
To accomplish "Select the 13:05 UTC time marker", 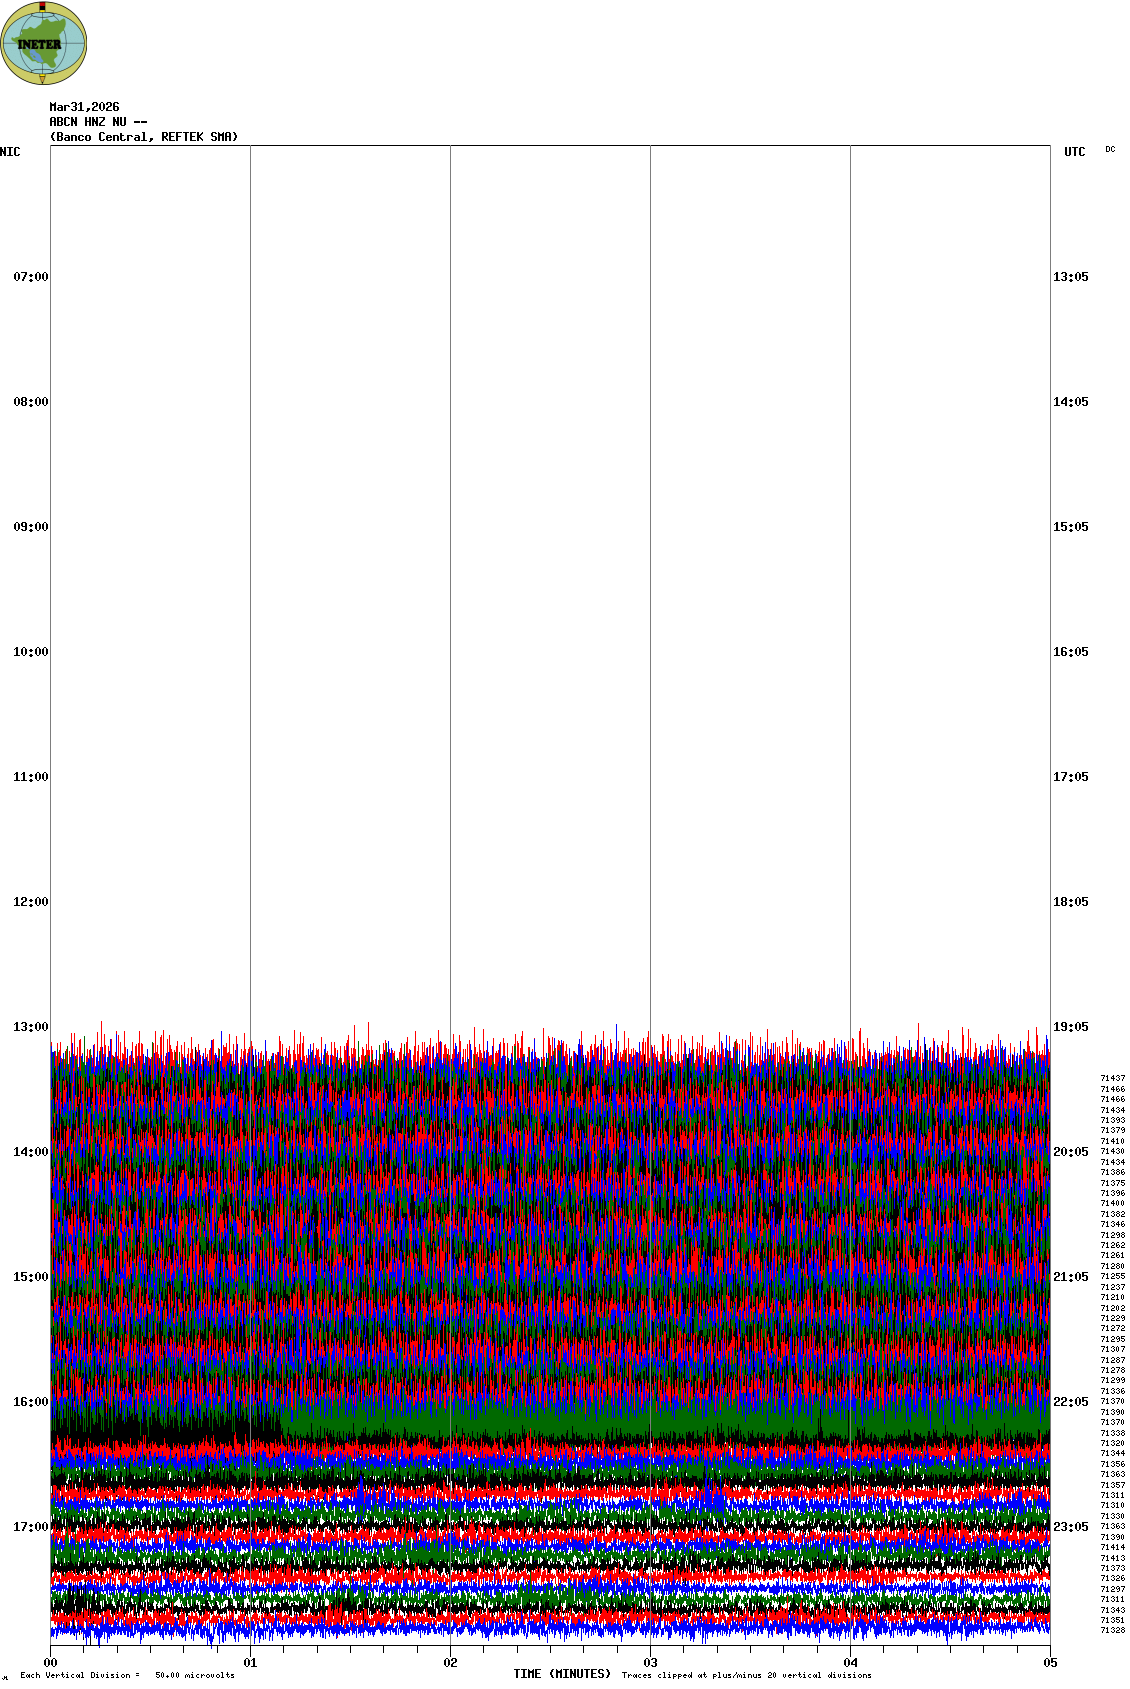I will pos(1070,277).
